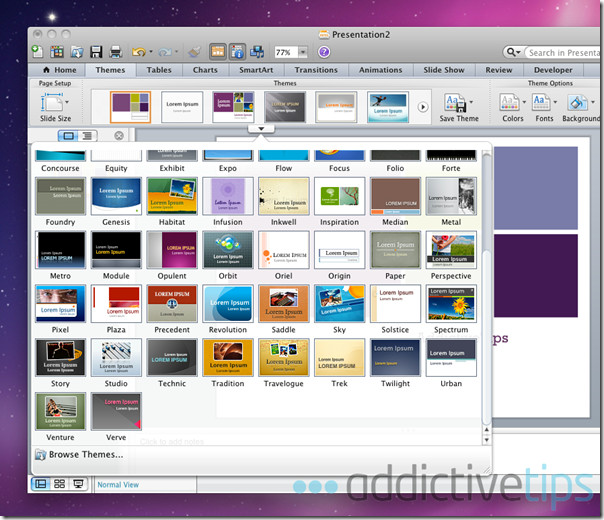The height and width of the screenshot is (520, 604).
Task: Close the slides pane with X icon
Action: tap(119, 136)
